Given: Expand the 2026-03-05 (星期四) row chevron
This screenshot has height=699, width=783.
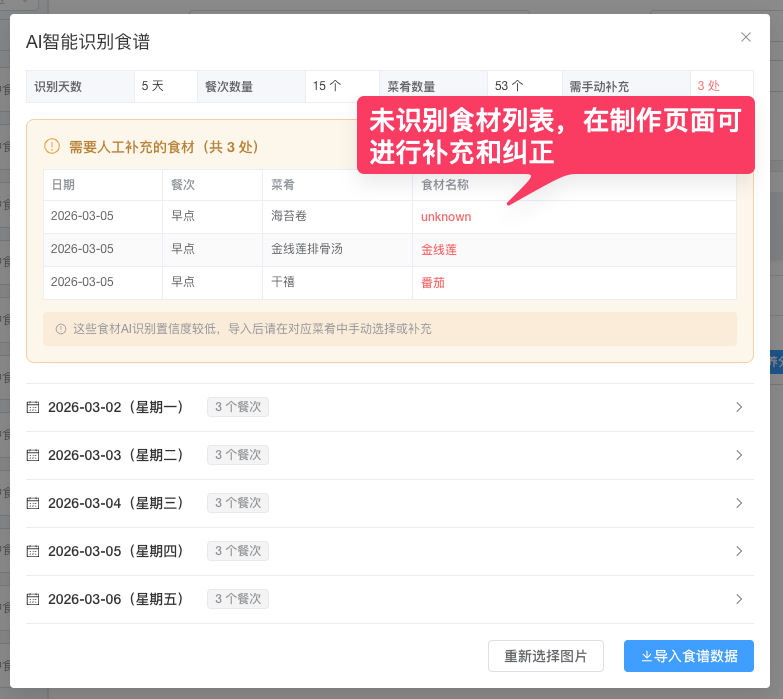Looking at the screenshot, I should click(x=739, y=551).
